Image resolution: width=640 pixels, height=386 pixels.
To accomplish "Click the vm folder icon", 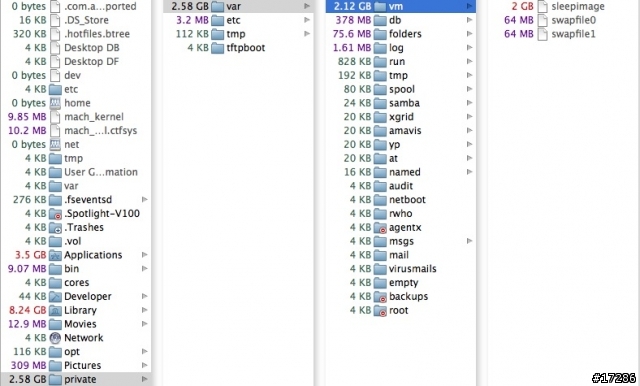I will [380, 7].
